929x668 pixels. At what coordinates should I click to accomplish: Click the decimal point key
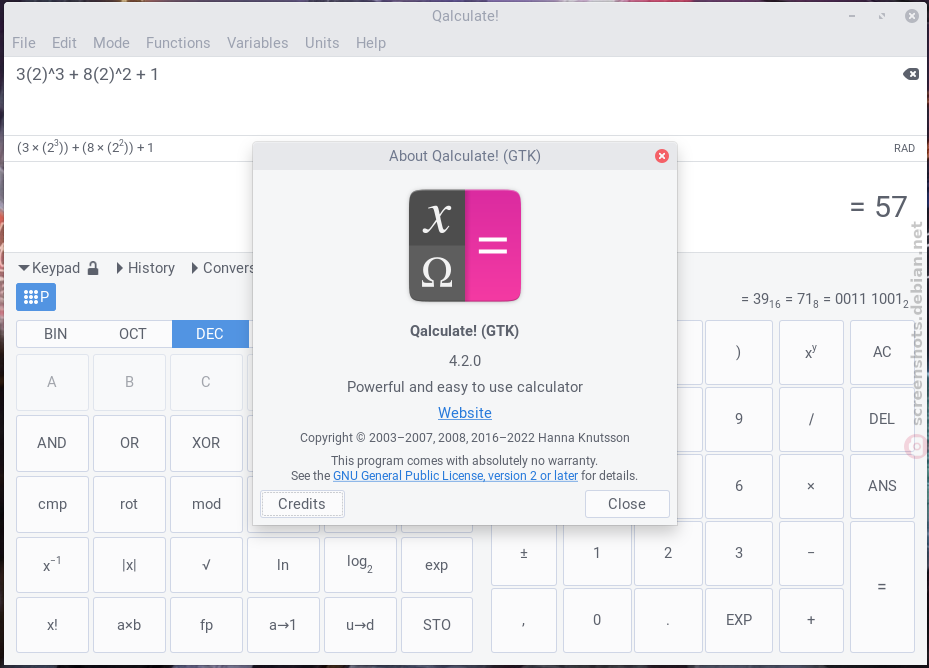tap(668, 620)
